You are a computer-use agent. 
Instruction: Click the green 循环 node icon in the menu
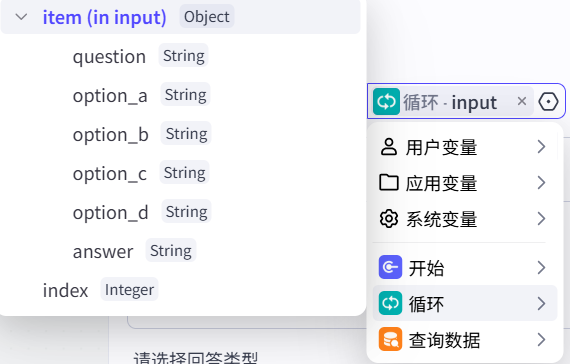point(390,303)
